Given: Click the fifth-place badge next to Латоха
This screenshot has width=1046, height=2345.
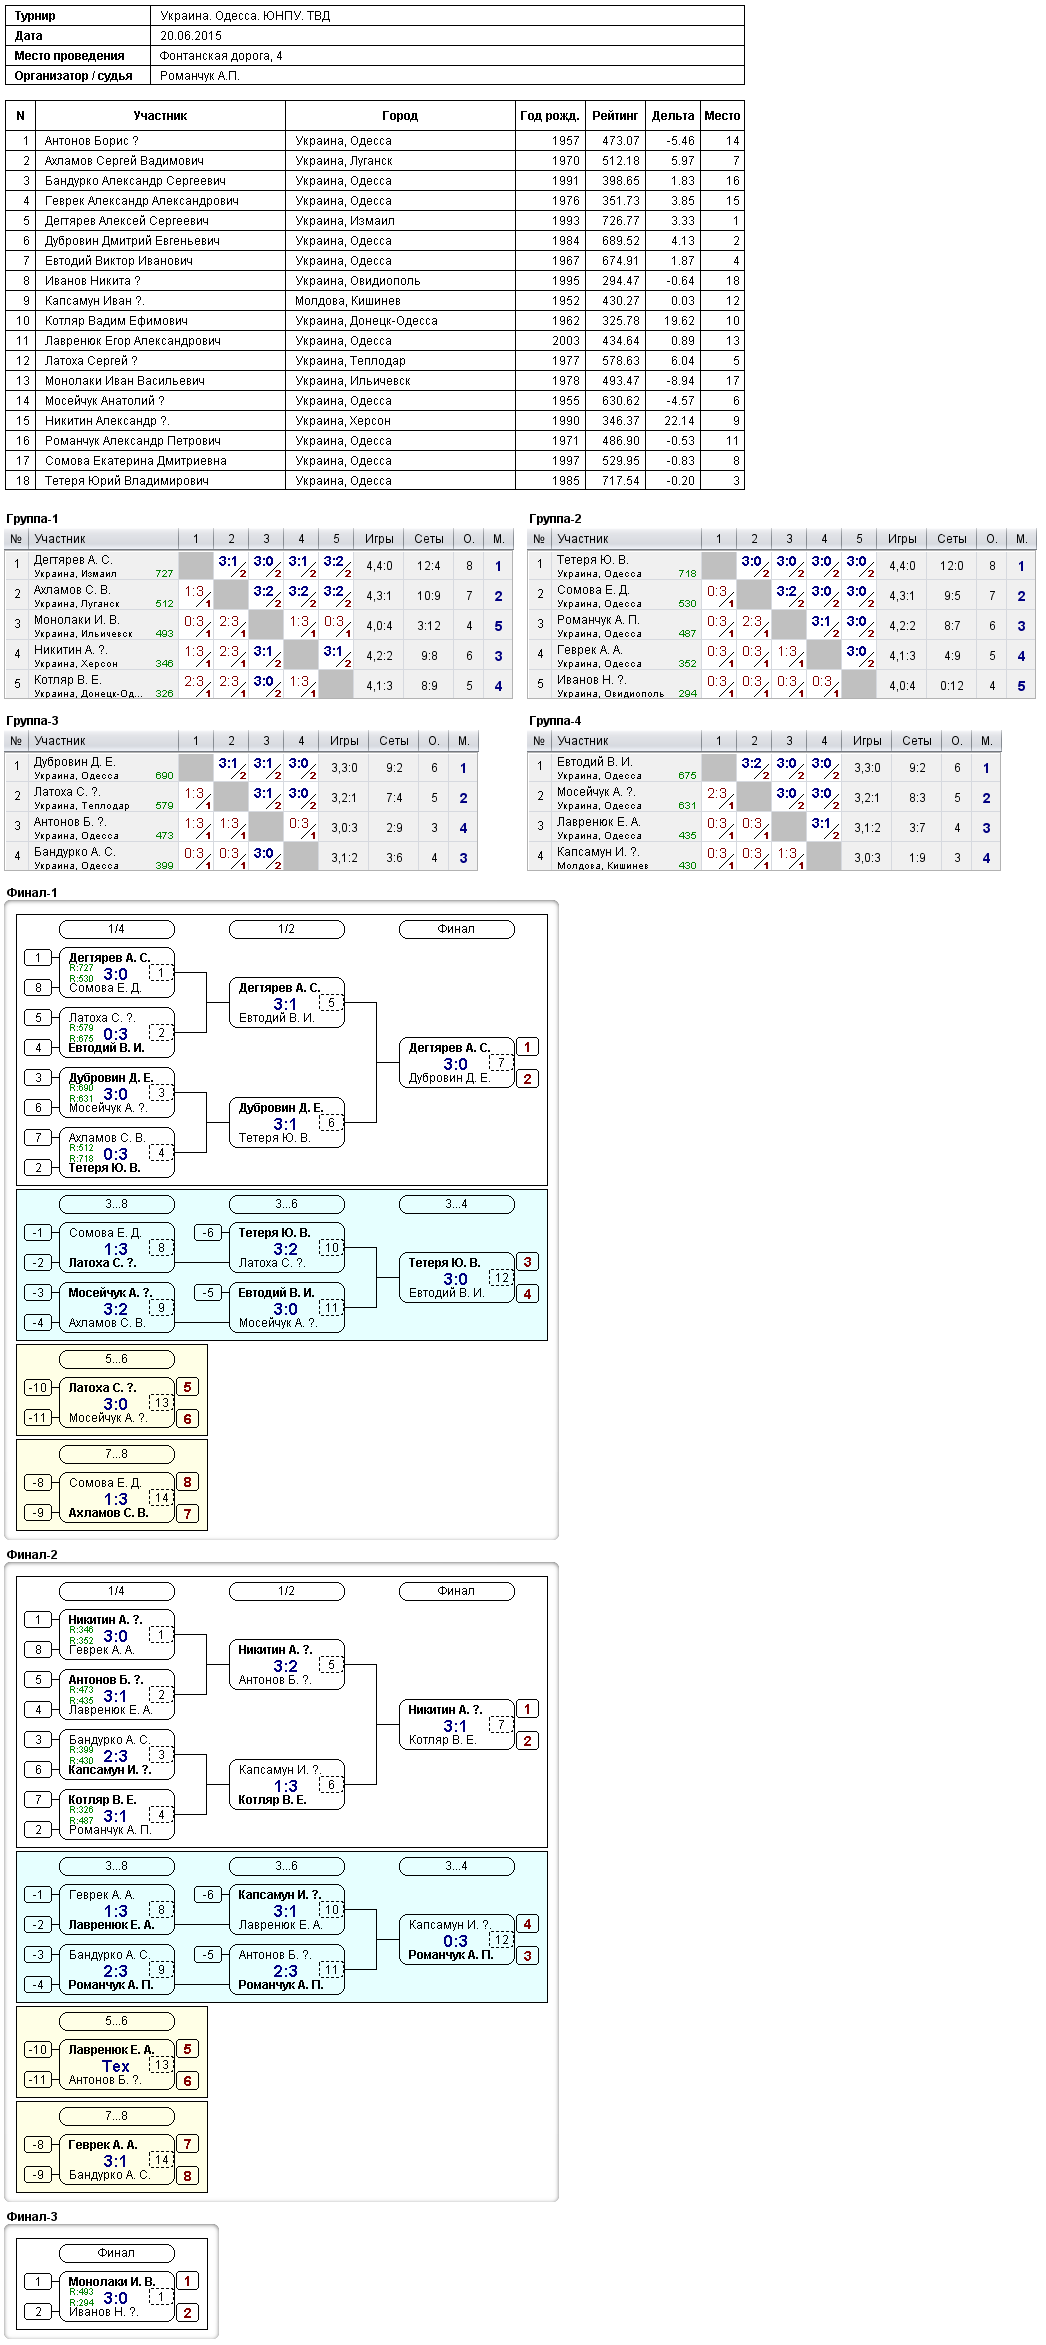Looking at the screenshot, I should pyautogui.click(x=187, y=1387).
